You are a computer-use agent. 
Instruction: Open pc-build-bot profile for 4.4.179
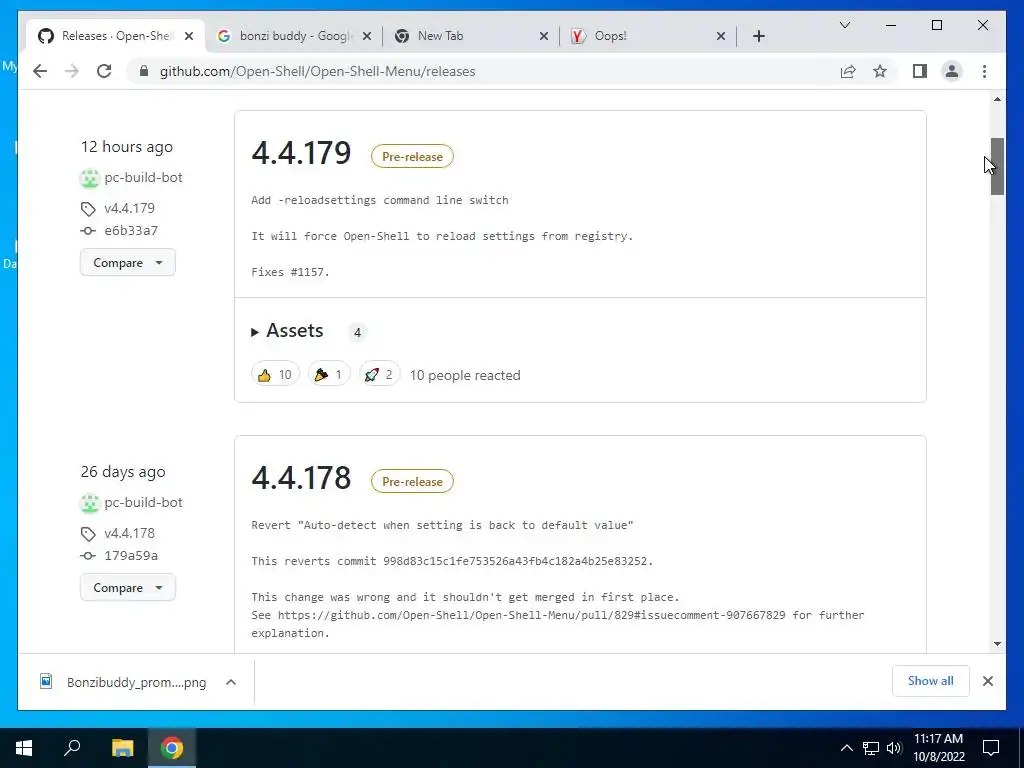pyautogui.click(x=143, y=178)
